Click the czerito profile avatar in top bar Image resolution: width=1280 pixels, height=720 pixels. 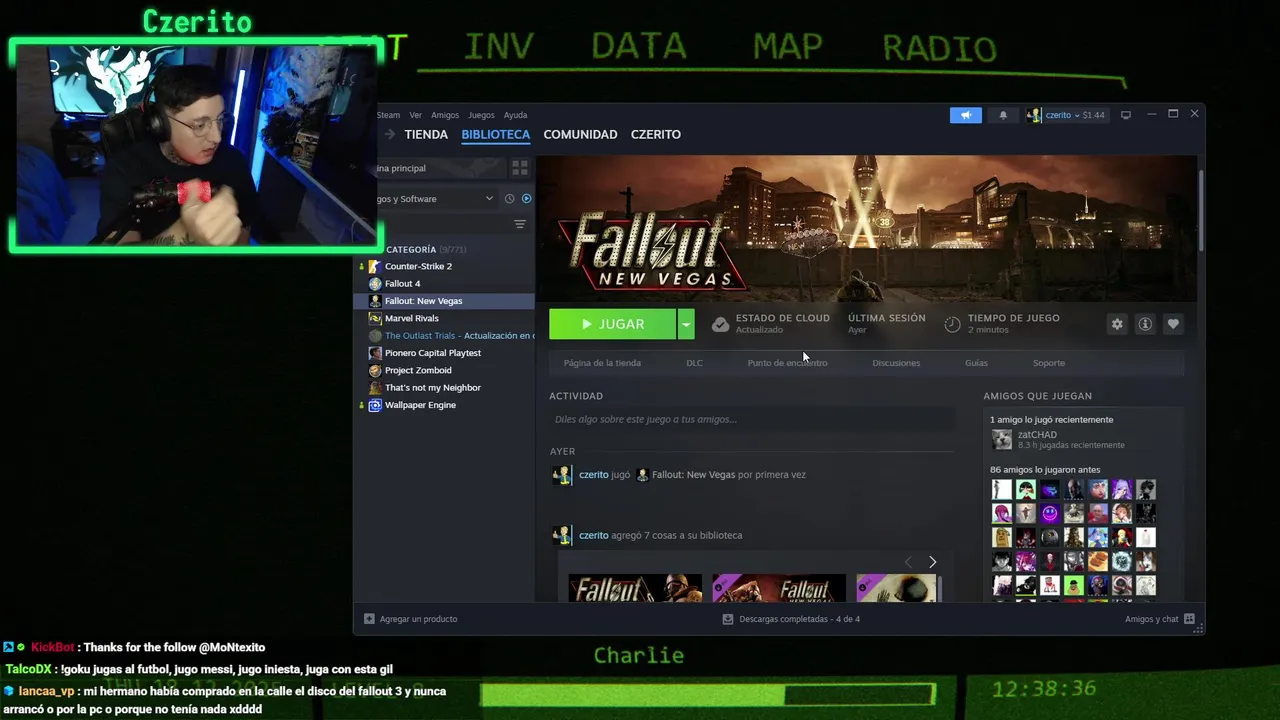[x=1034, y=115]
